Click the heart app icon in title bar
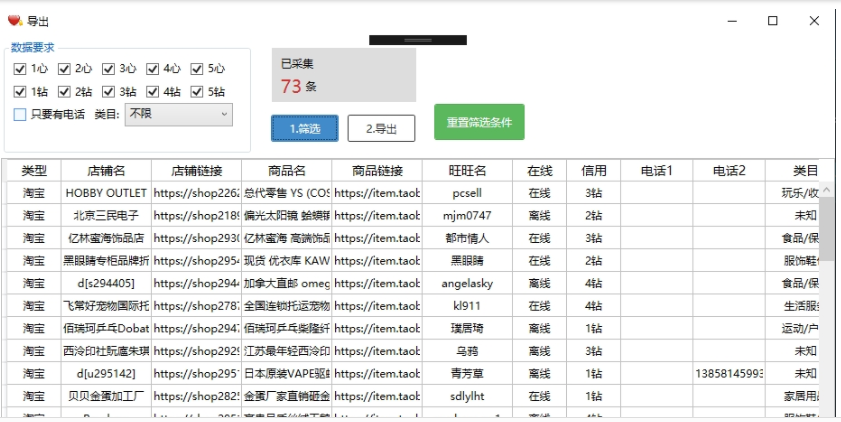This screenshot has width=841, height=422. (14, 21)
